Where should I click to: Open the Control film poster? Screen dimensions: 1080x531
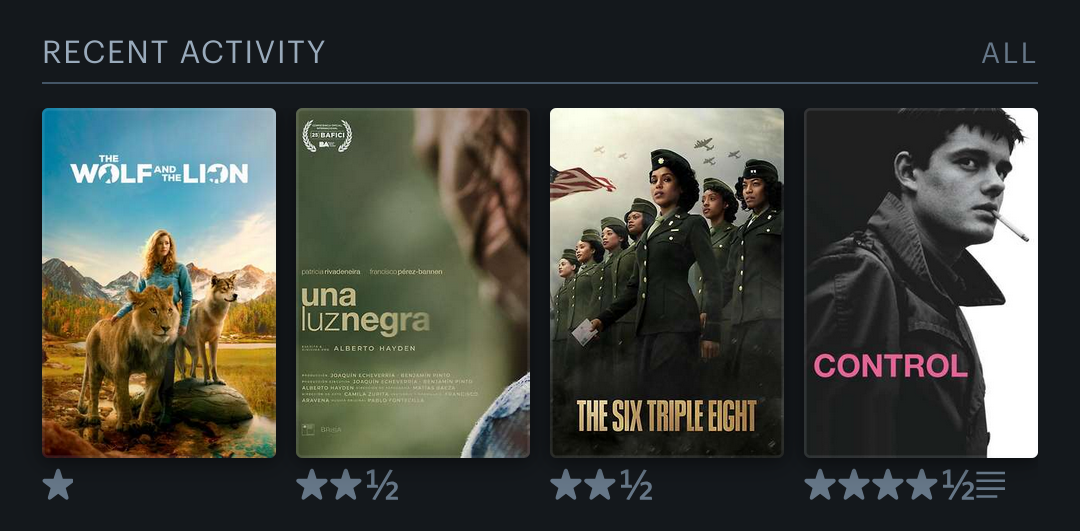point(921,282)
